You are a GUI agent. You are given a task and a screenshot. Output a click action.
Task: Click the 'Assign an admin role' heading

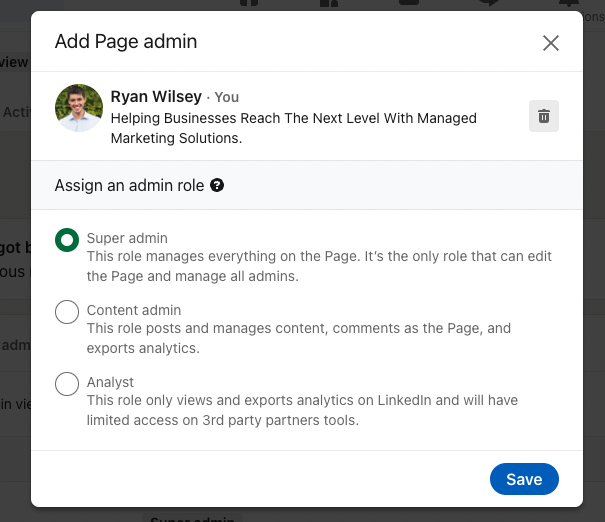tap(129, 185)
